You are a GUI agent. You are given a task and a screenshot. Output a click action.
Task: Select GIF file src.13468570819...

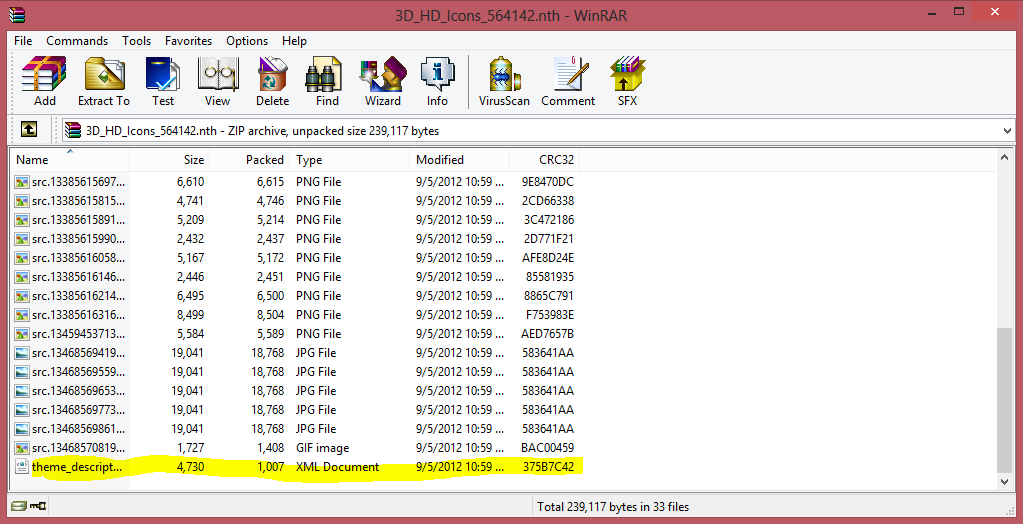[x=78, y=448]
